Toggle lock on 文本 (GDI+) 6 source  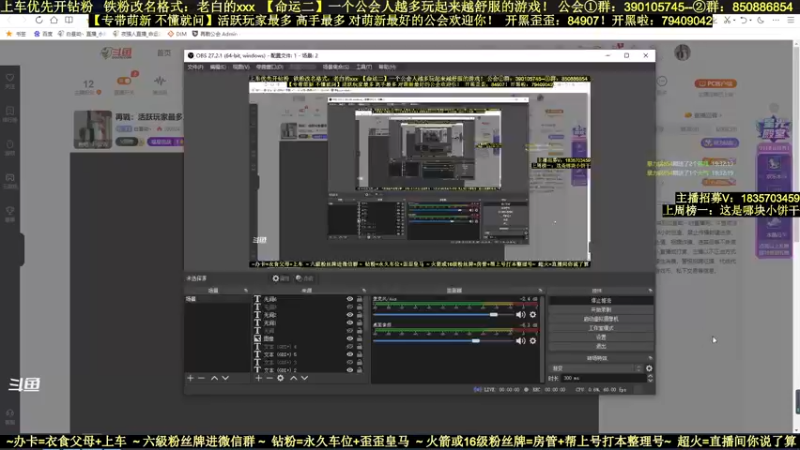click(x=360, y=354)
